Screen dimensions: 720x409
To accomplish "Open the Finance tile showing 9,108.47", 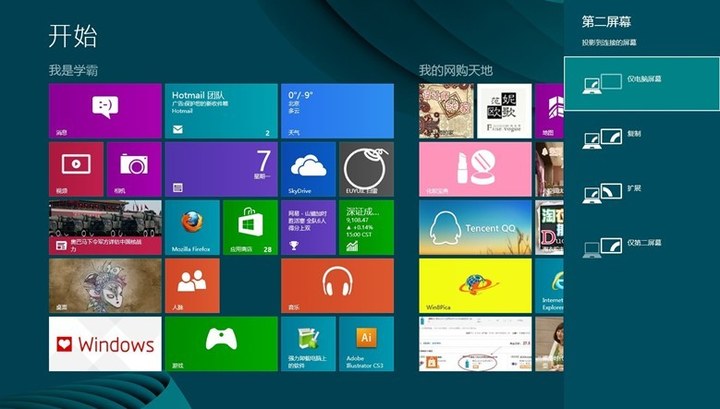I will [x=366, y=227].
